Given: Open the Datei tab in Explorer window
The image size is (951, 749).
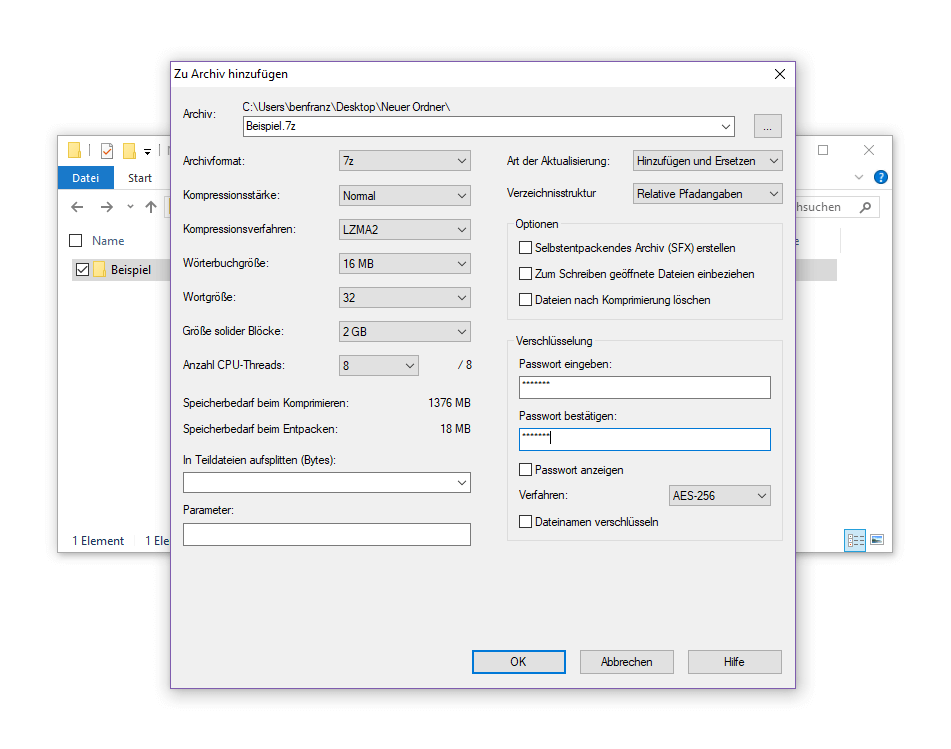Looking at the screenshot, I should coord(86,178).
